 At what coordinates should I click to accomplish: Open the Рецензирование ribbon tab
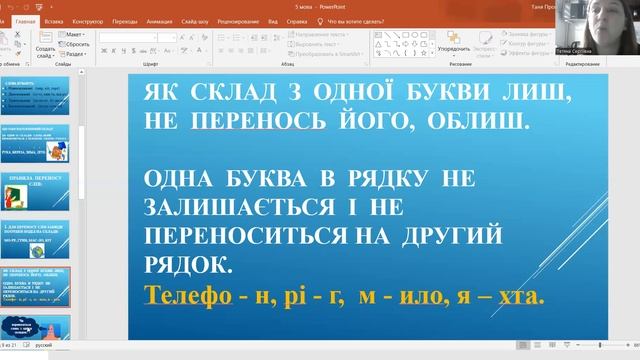pos(238,22)
